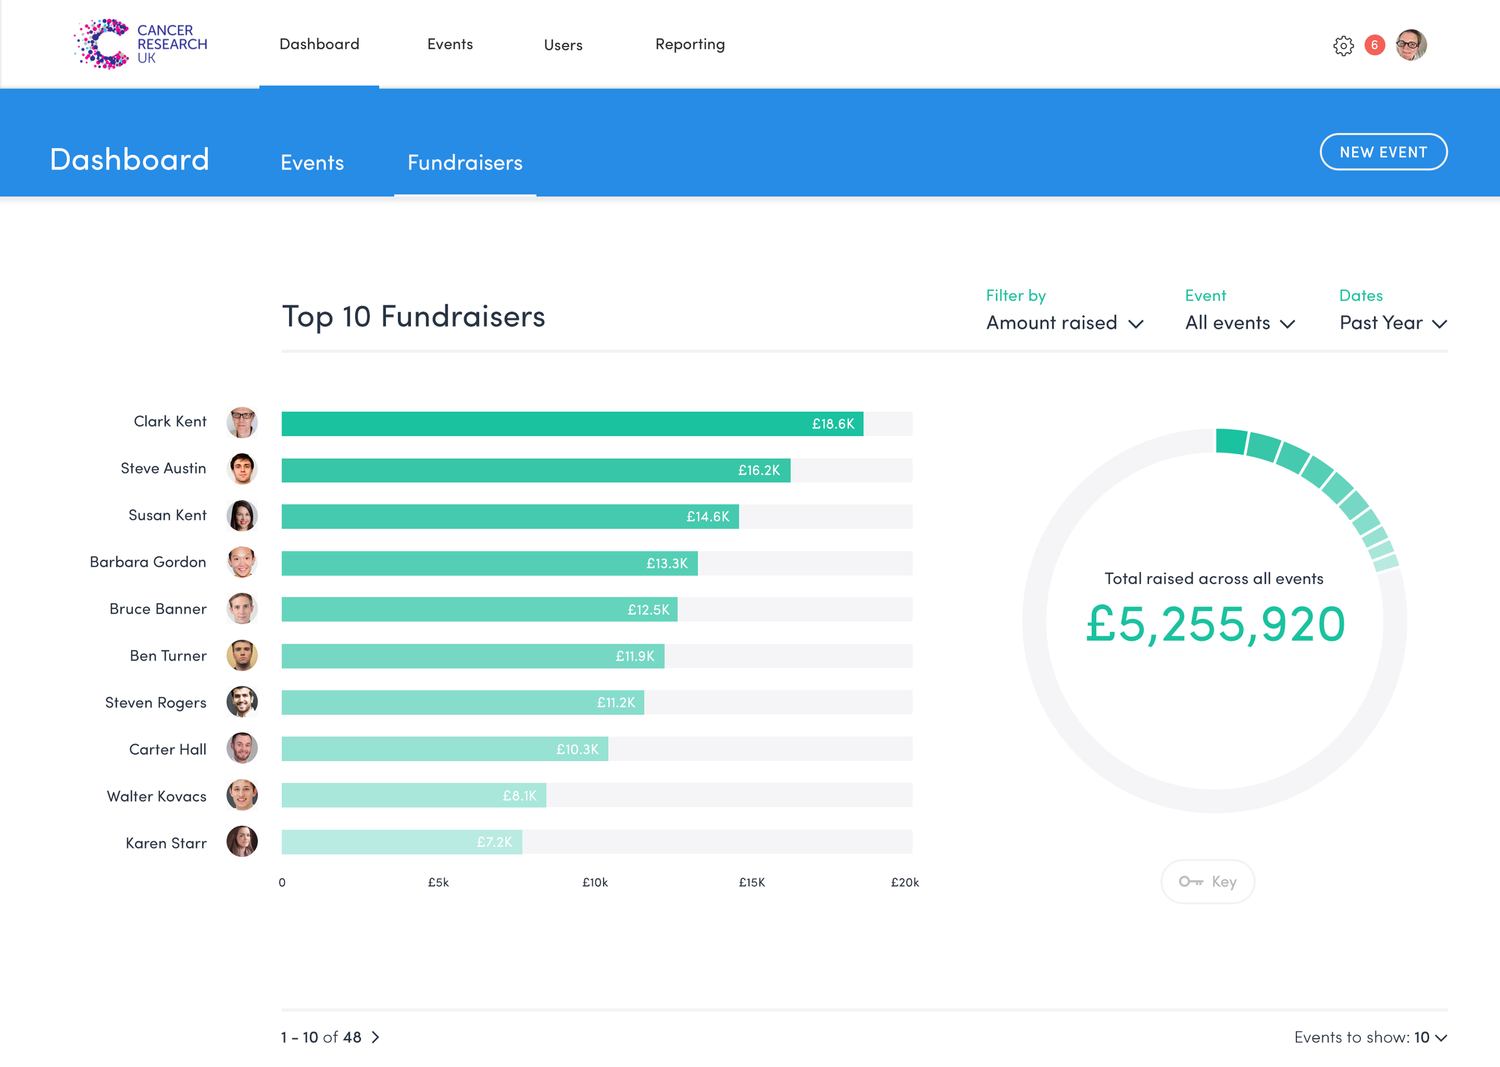1500x1067 pixels.
Task: Click Karen Starr's profile photo
Action: point(241,842)
